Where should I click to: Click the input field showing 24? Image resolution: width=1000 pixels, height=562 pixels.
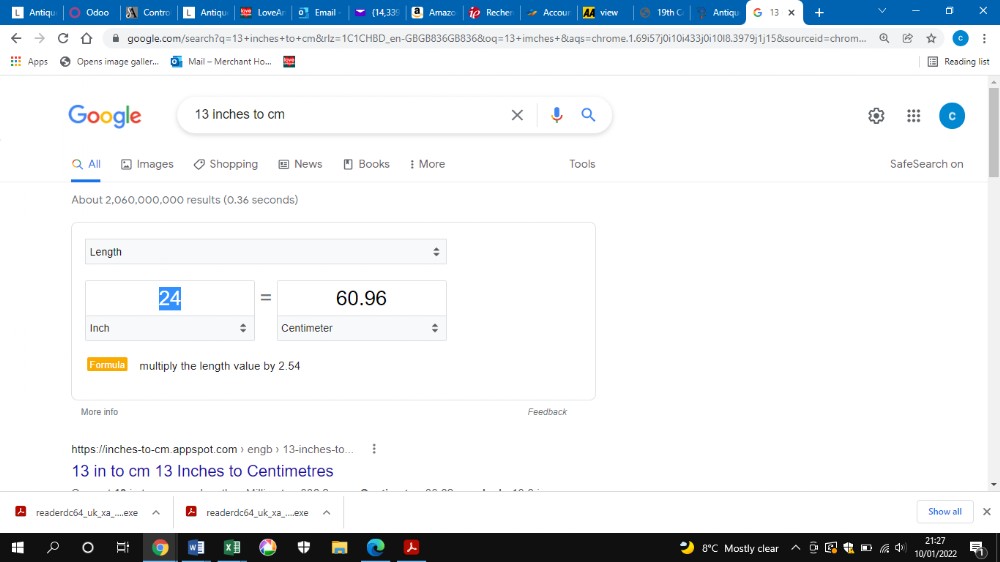(x=170, y=298)
